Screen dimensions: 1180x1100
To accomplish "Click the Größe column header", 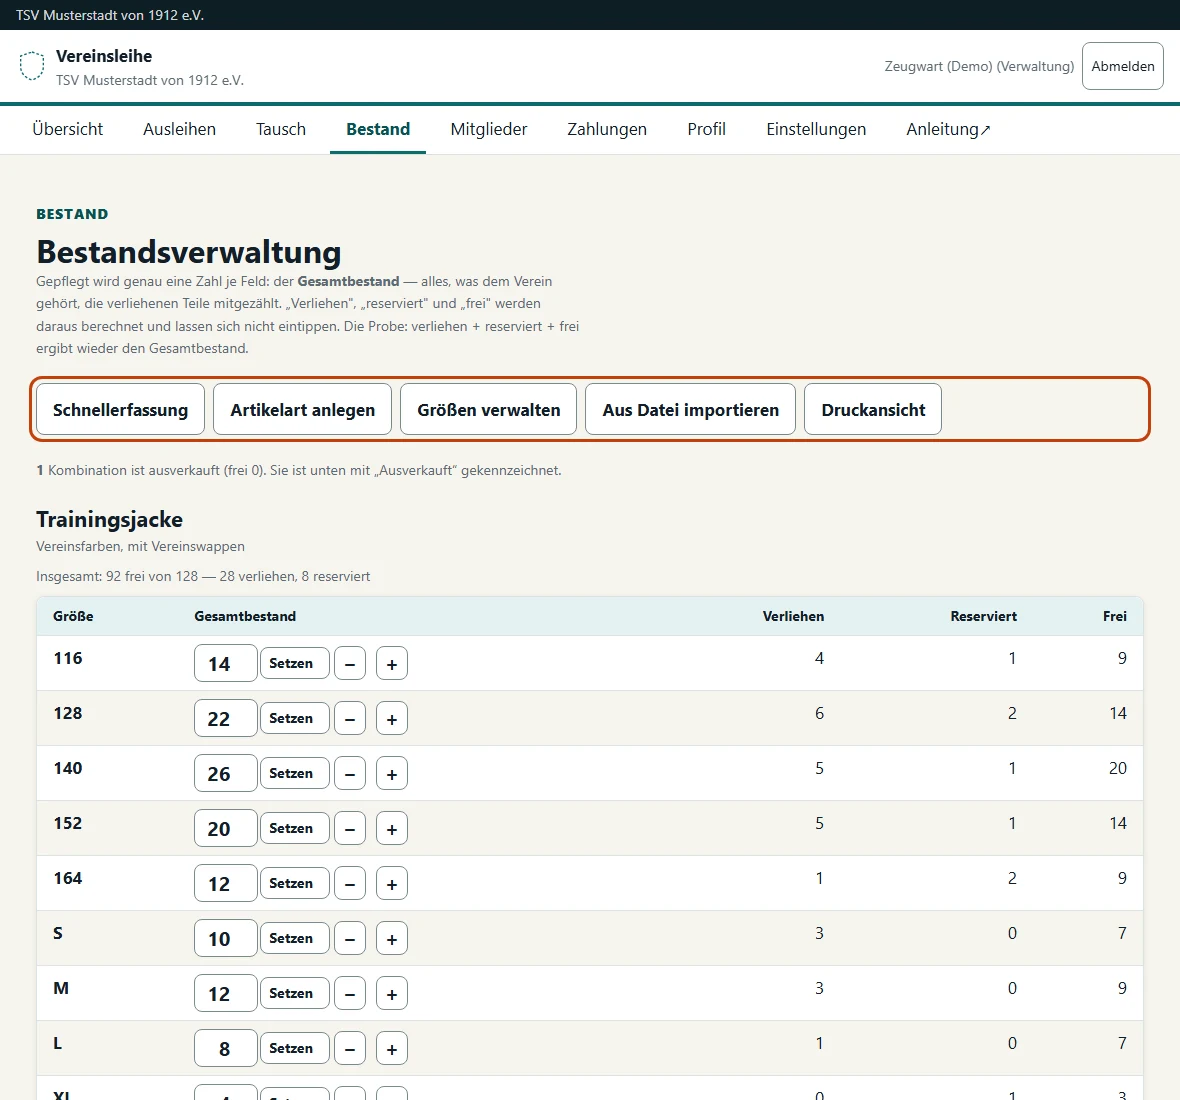I will click(73, 616).
